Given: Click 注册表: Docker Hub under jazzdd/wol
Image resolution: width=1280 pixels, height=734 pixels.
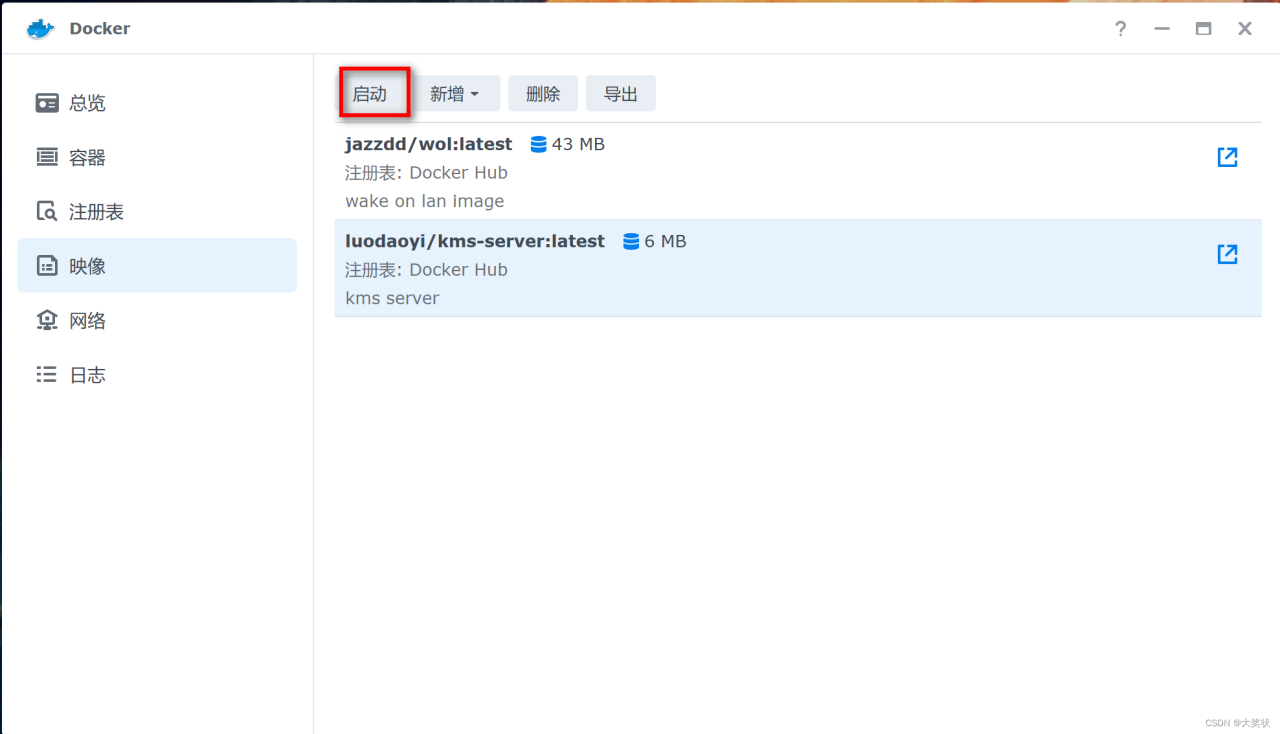Looking at the screenshot, I should pos(426,173).
